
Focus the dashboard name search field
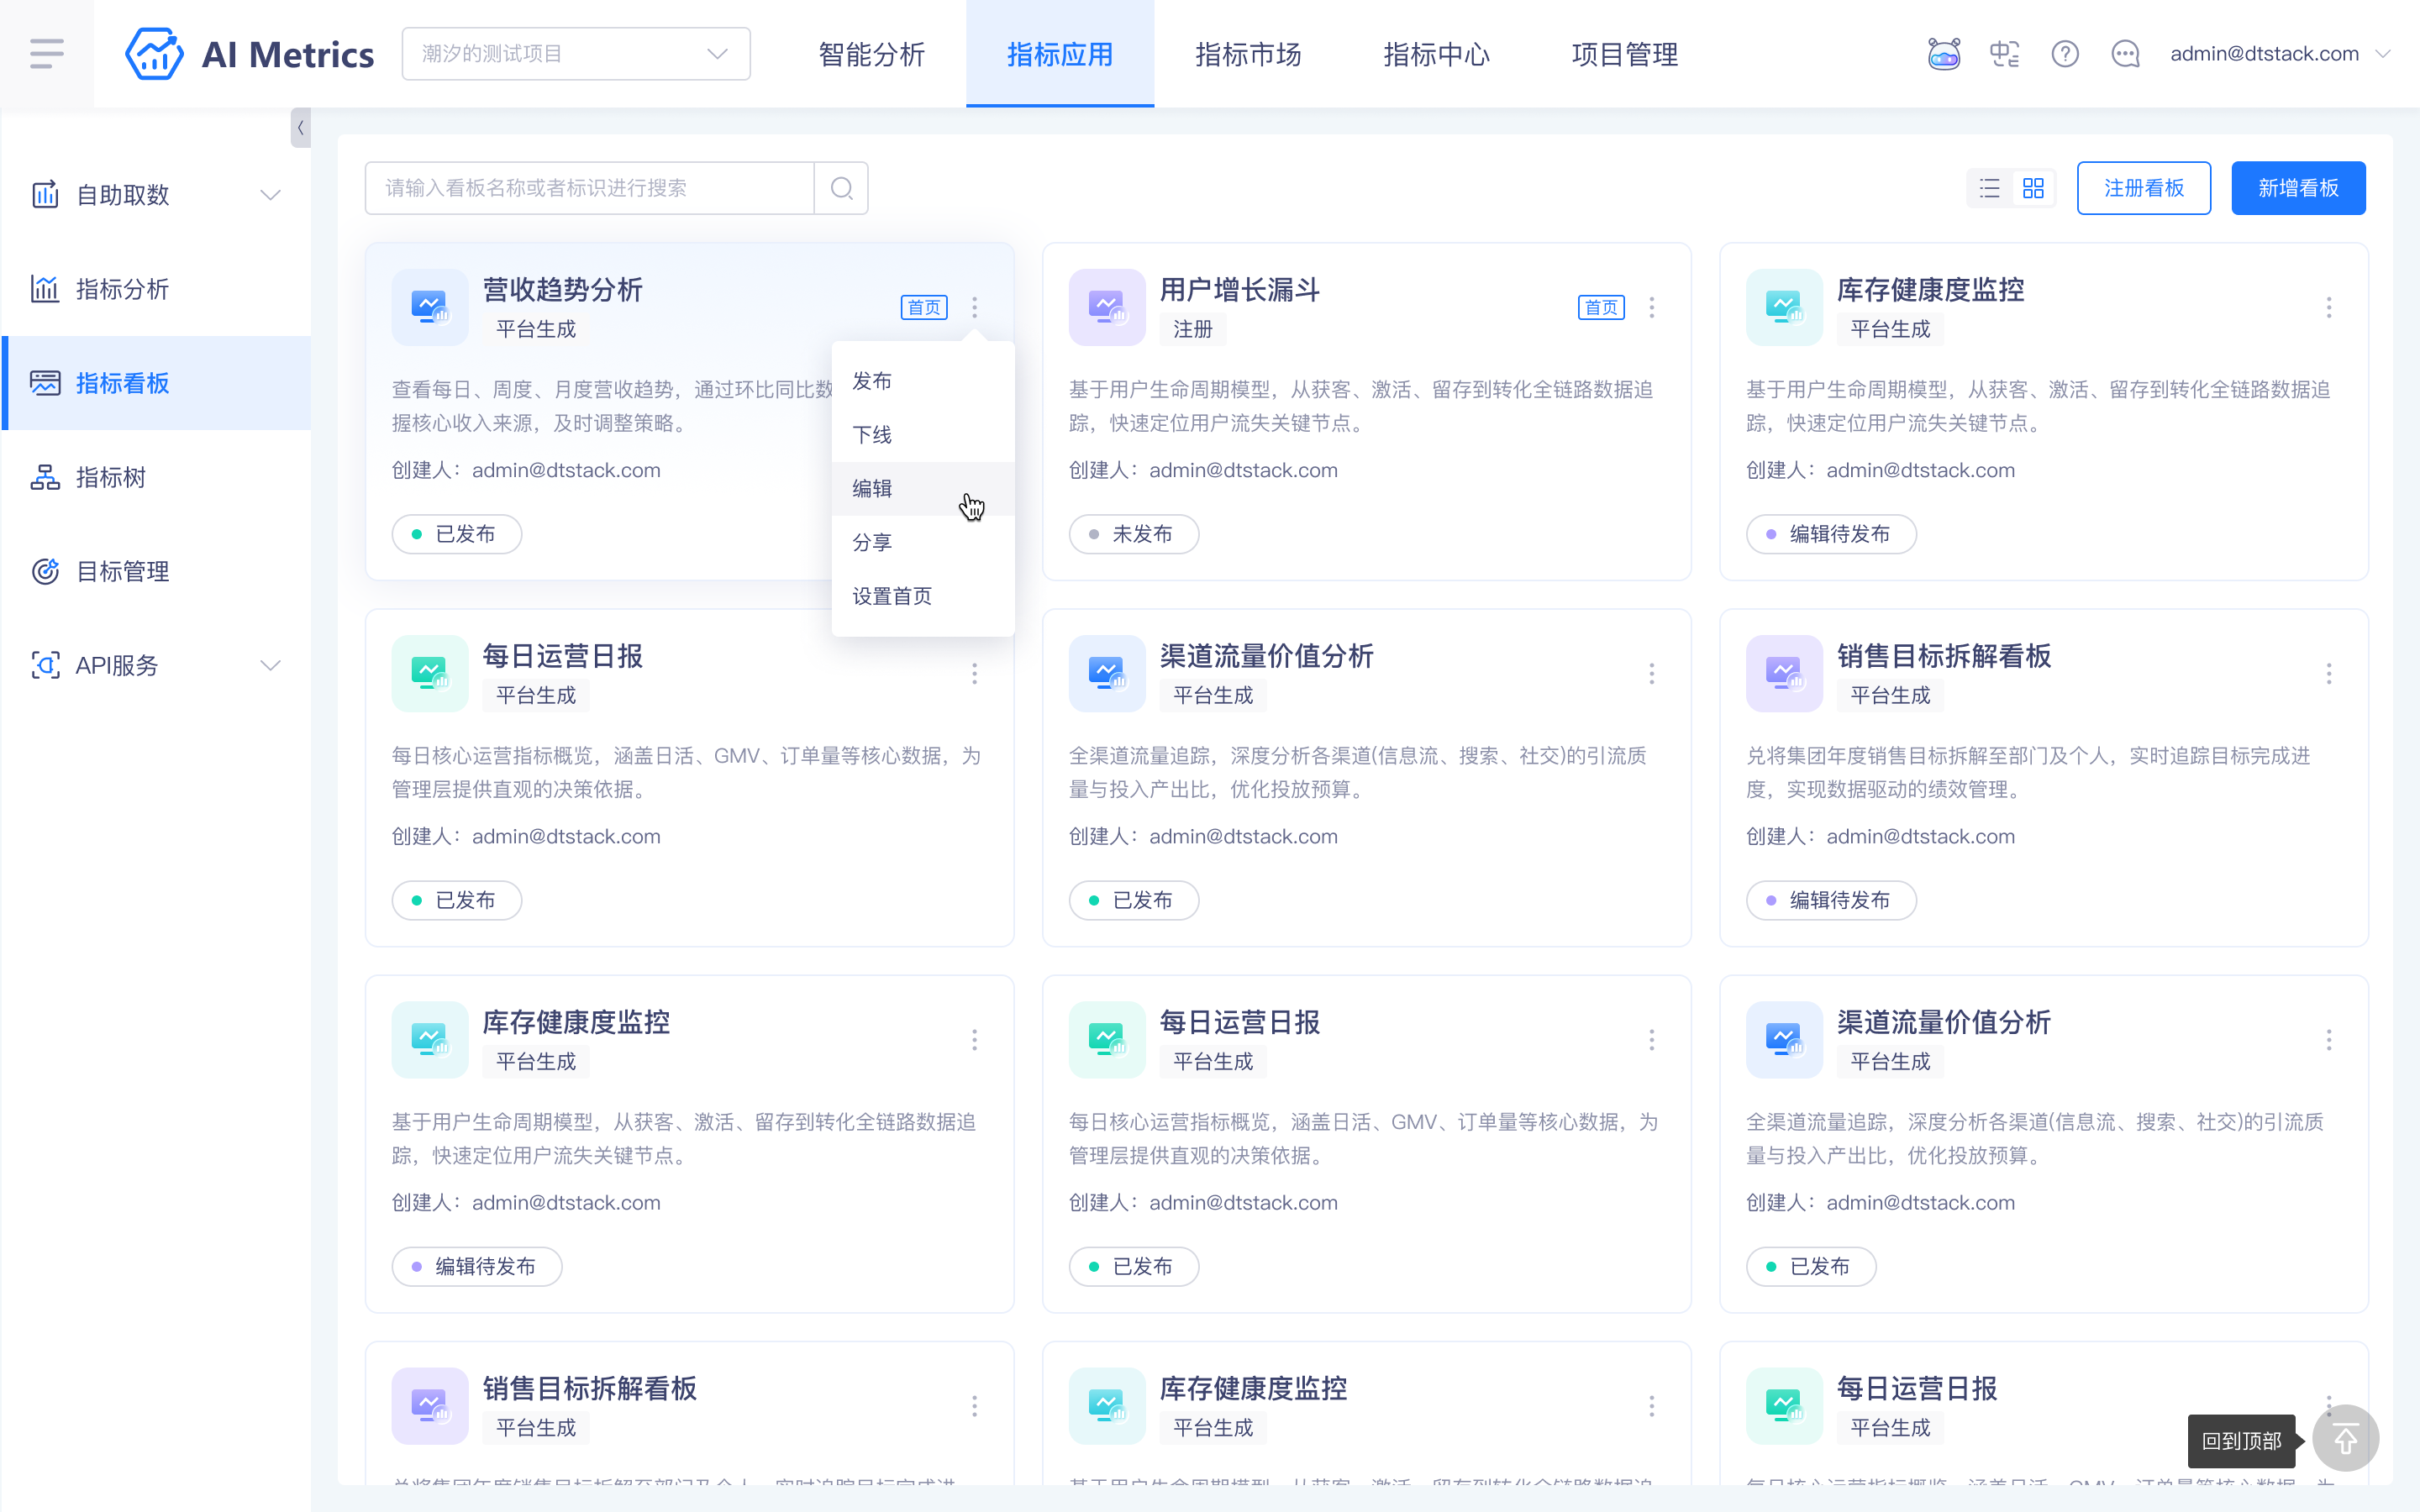click(590, 188)
